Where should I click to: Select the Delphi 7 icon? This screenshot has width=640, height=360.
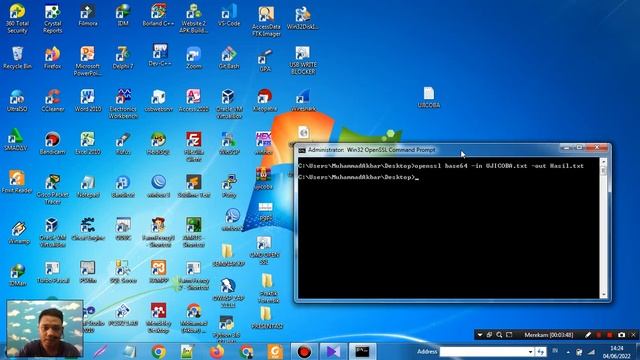tap(123, 58)
